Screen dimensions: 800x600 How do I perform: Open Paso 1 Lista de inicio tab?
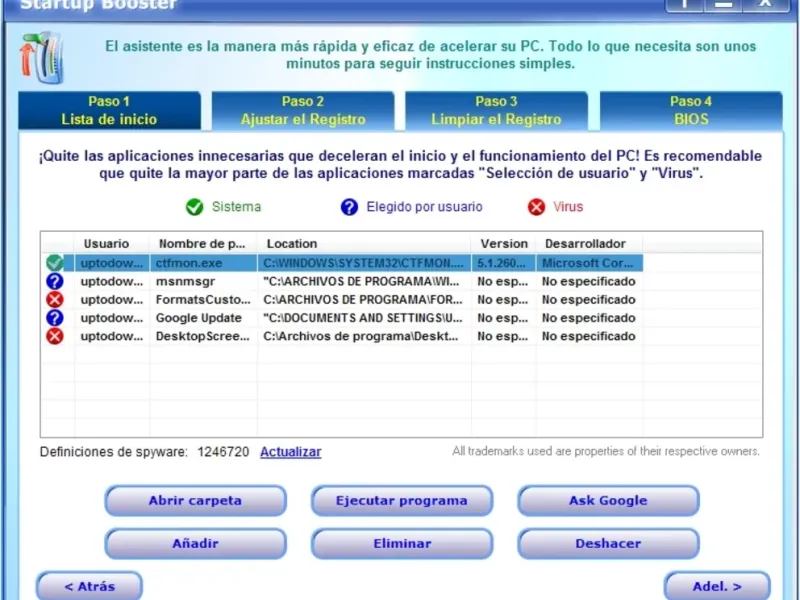click(109, 110)
